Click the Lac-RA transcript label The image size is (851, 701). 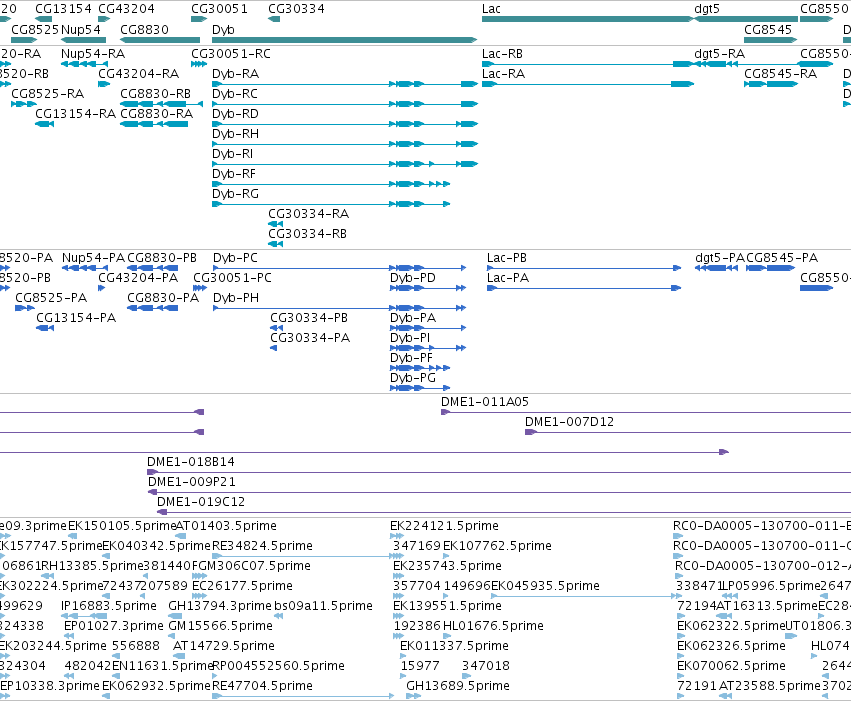504,74
